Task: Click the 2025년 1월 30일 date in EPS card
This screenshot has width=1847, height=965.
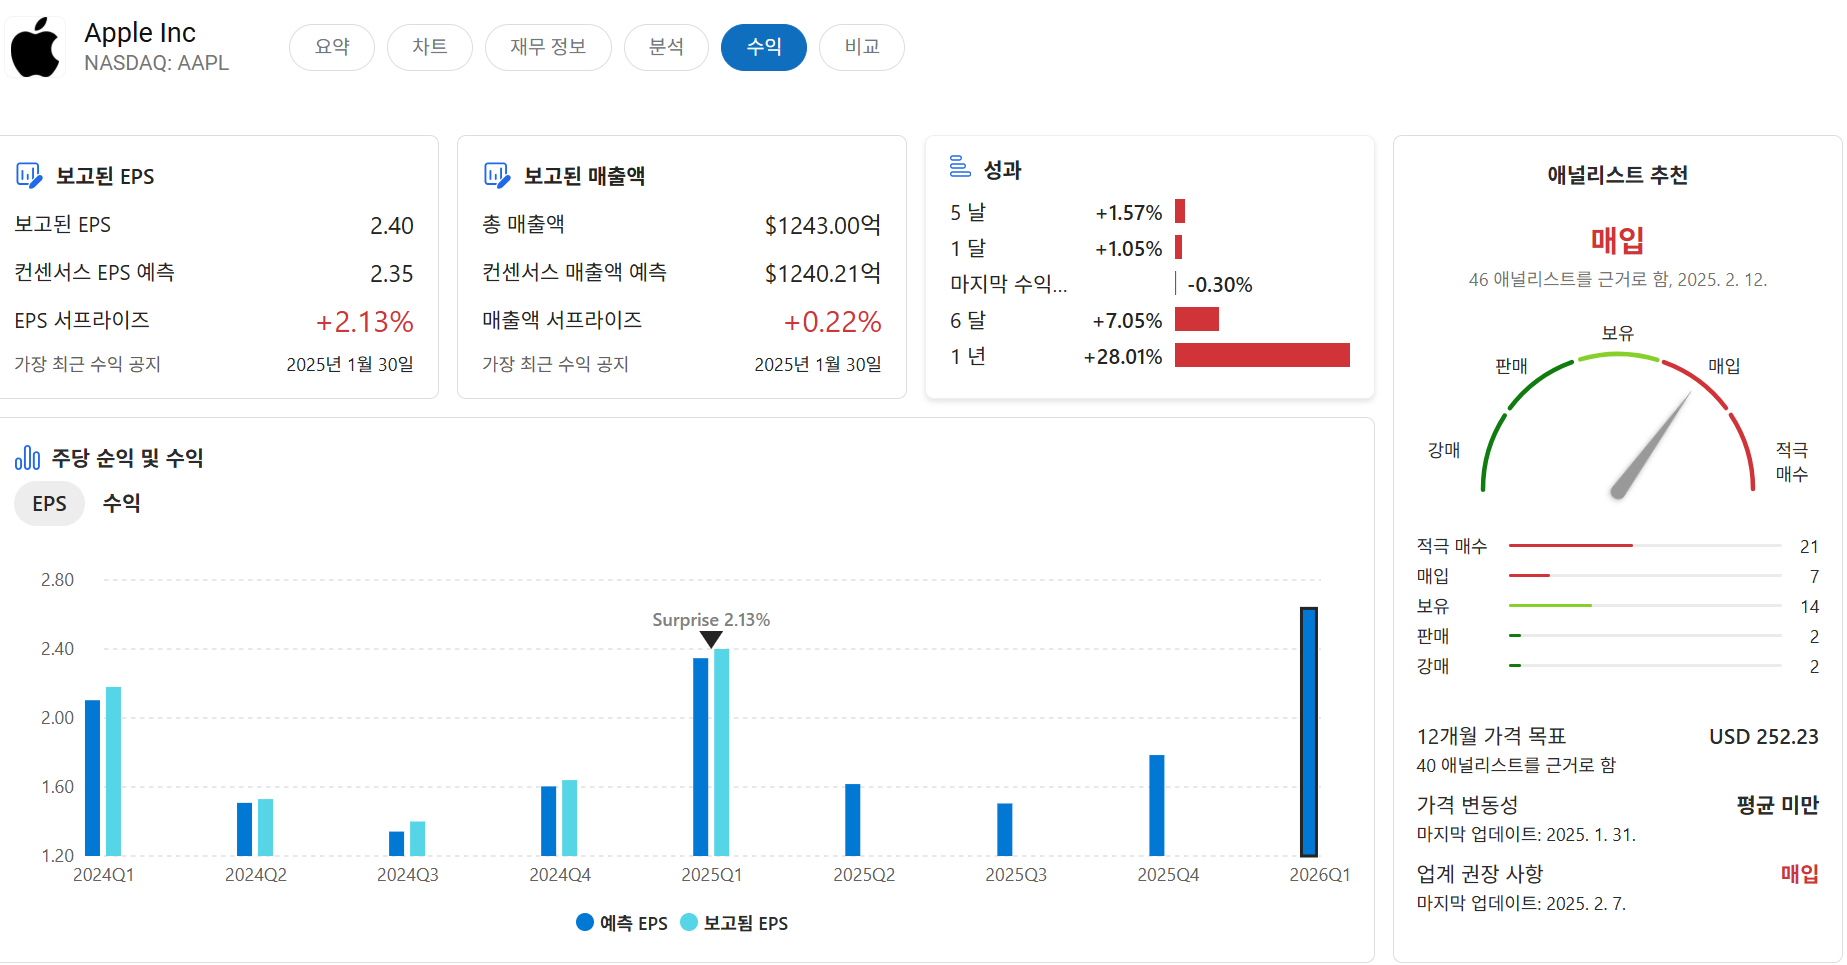Action: pos(350,365)
